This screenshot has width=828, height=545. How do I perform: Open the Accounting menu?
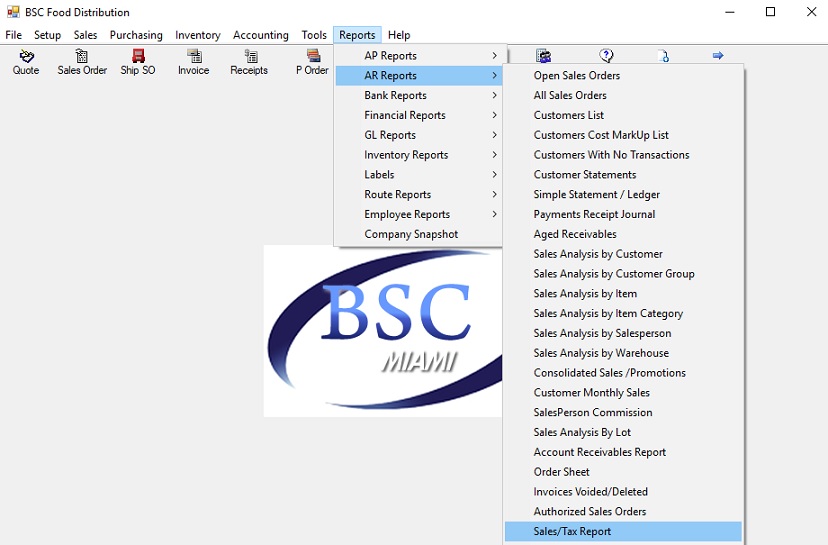tap(261, 35)
